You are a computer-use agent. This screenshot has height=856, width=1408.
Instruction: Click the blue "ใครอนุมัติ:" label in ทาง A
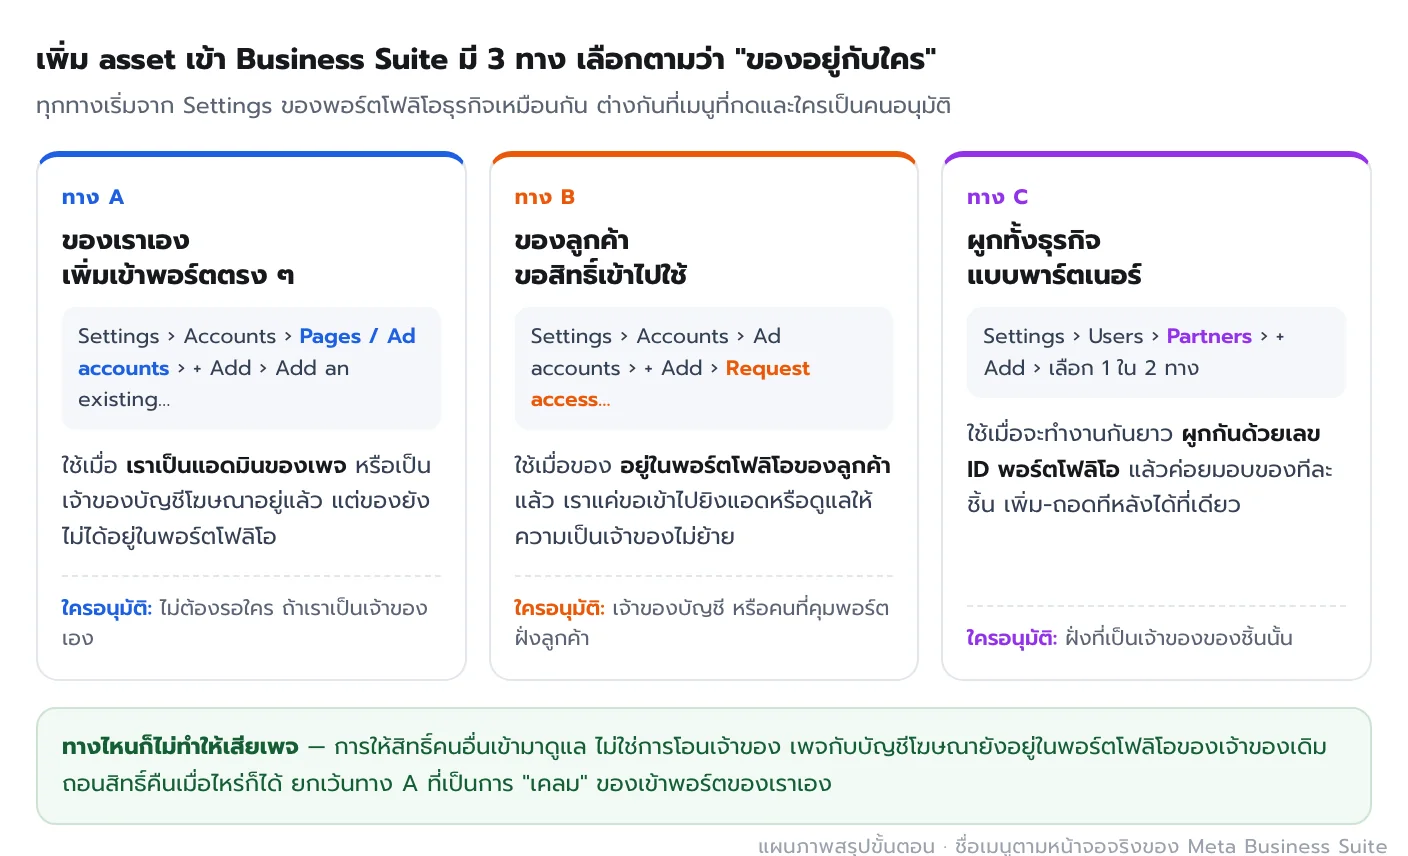[106, 608]
